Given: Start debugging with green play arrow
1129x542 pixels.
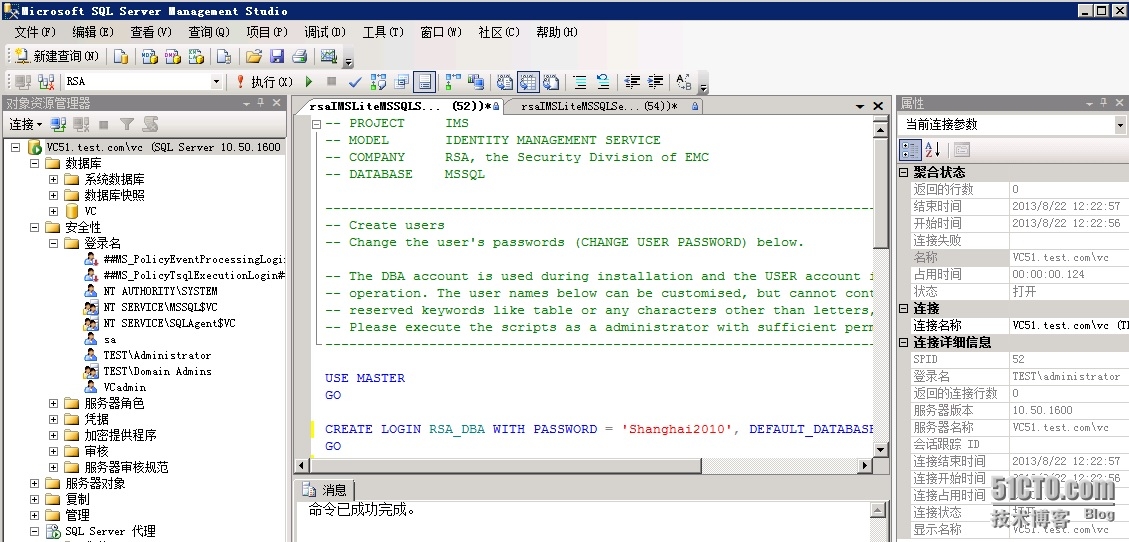Looking at the screenshot, I should click(309, 82).
